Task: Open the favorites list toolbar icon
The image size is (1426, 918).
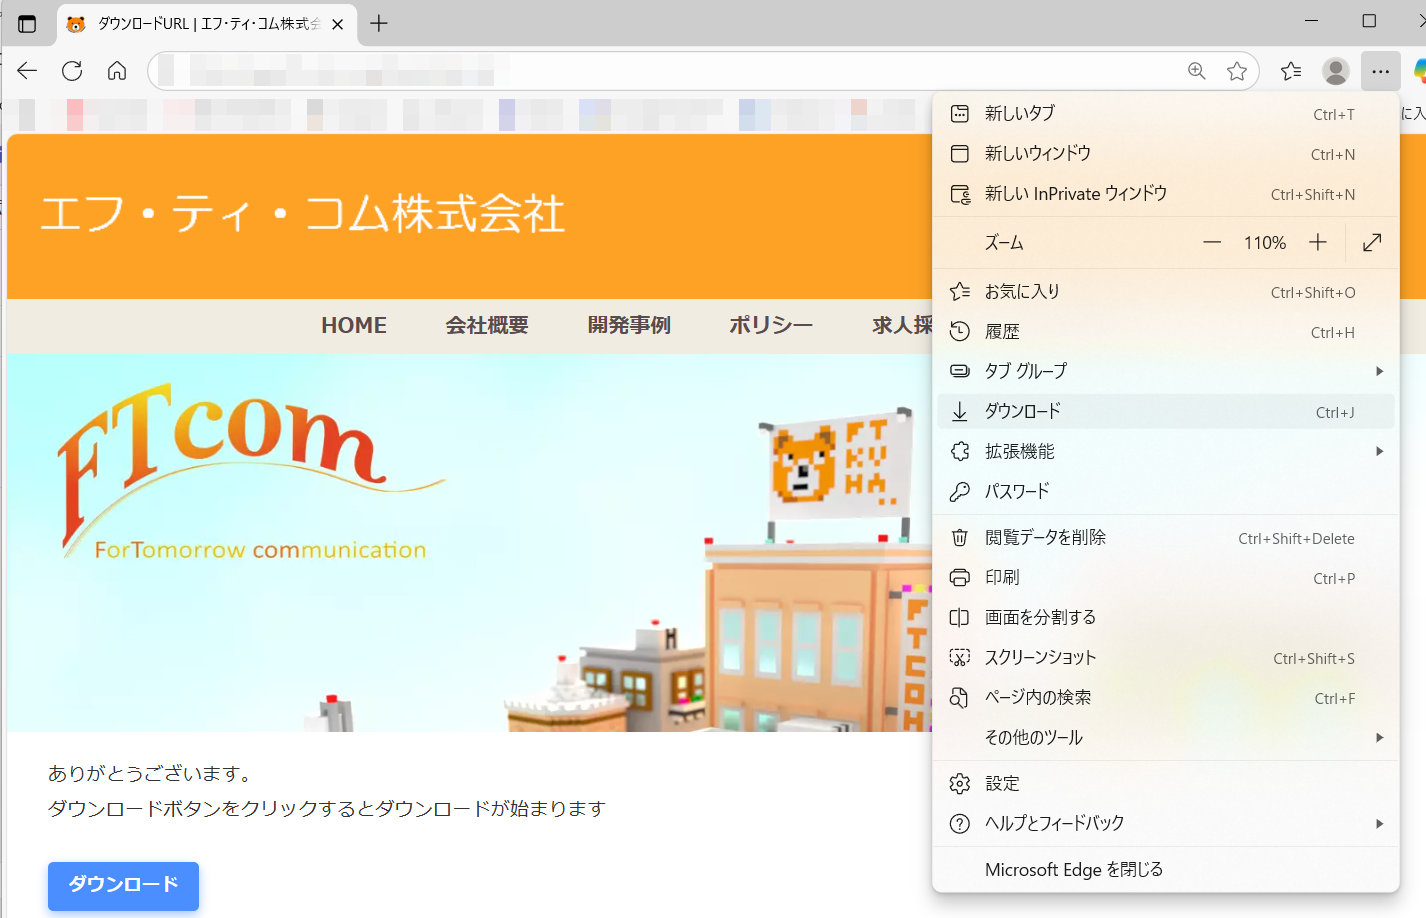Action: point(1291,71)
